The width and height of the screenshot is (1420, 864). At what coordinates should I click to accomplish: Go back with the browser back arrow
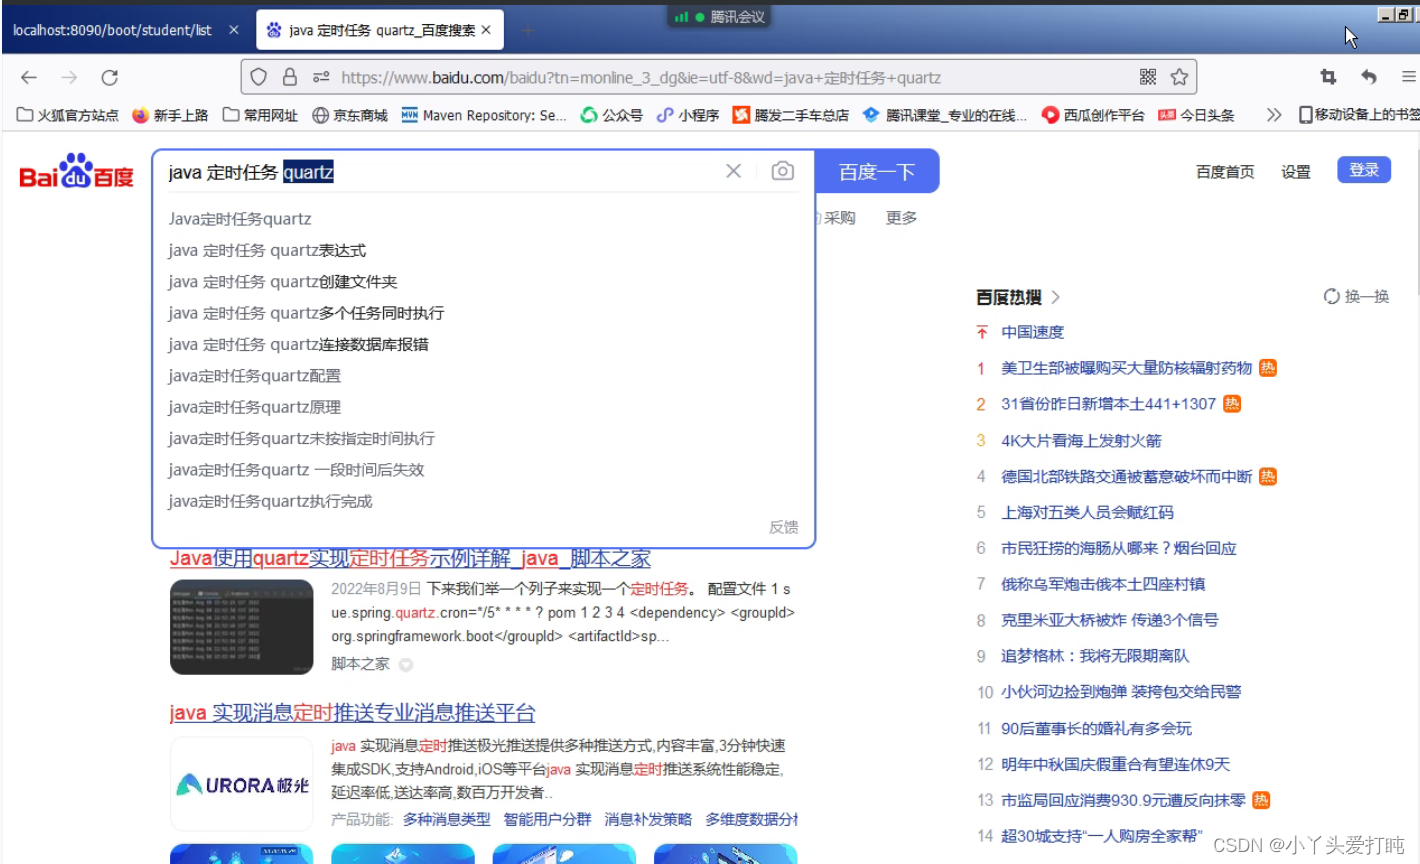coord(29,77)
